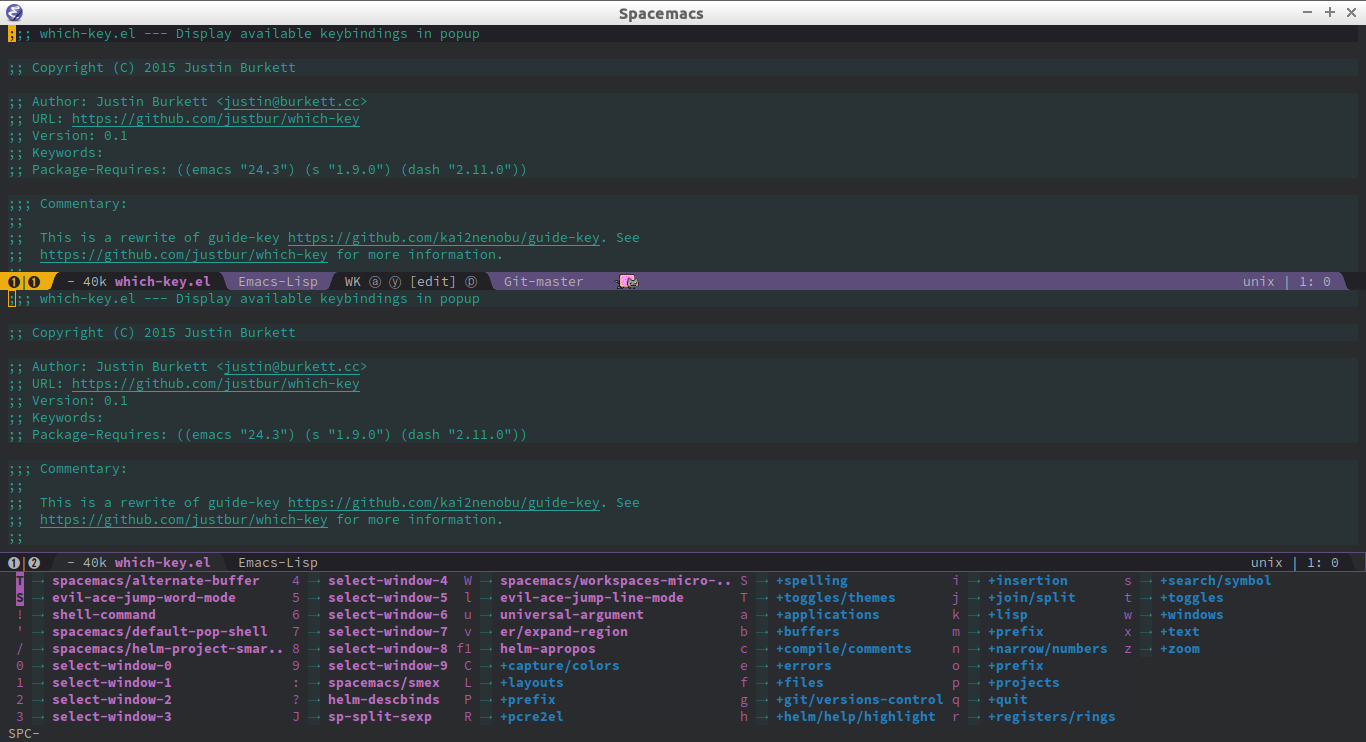Open justin@burkett.cc email link in upper window
The height and width of the screenshot is (742, 1366).
tap(291, 102)
